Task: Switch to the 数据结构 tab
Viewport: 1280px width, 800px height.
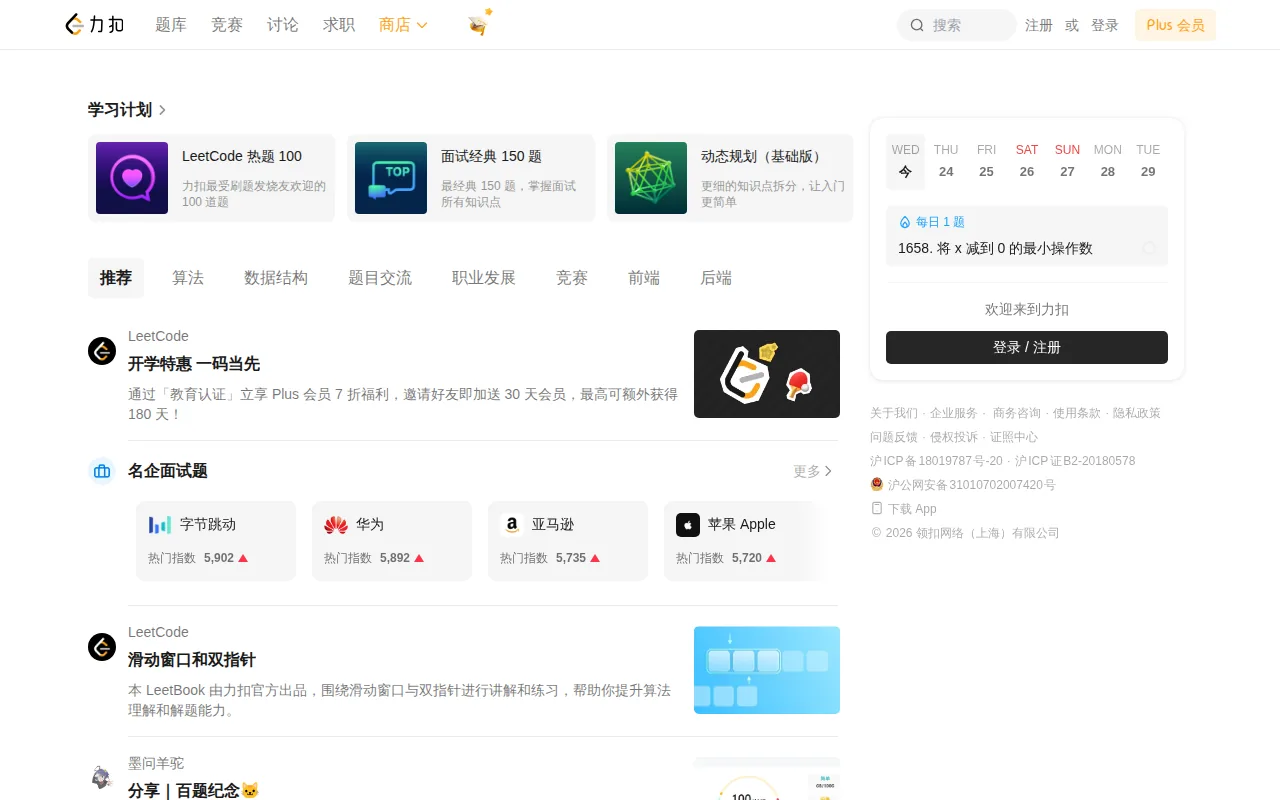Action: pyautogui.click(x=276, y=278)
